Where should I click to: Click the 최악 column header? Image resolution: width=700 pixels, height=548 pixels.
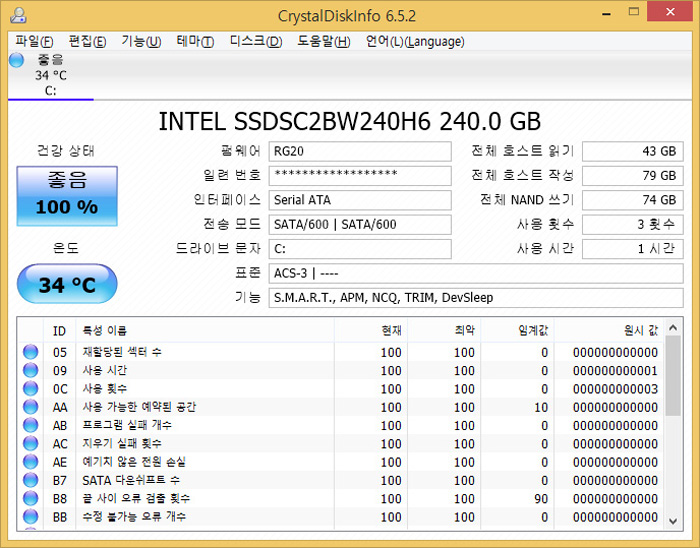444,331
